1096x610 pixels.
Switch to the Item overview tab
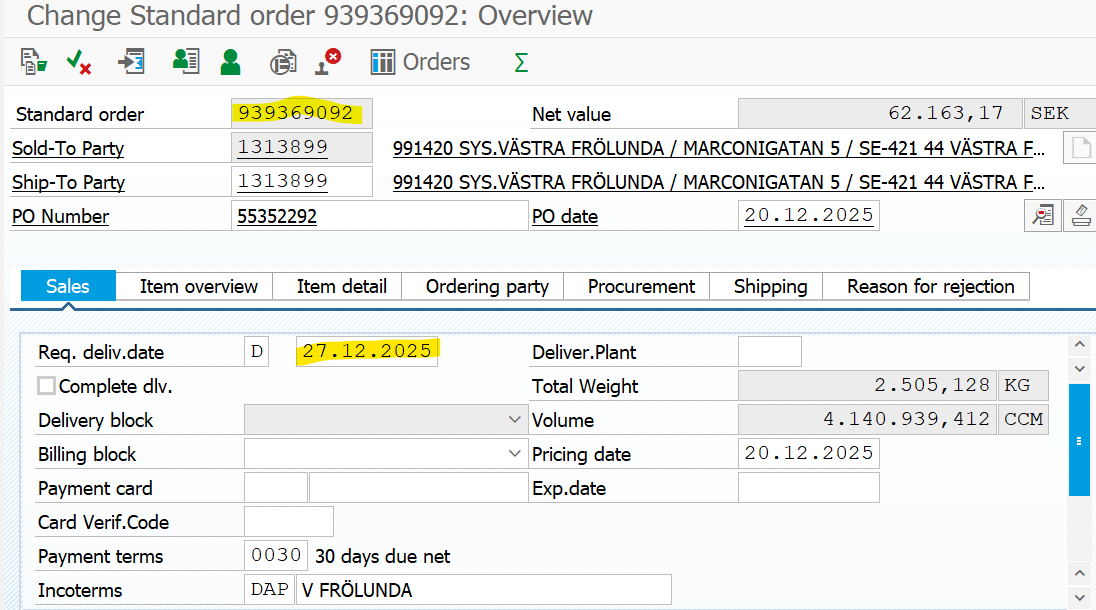point(198,286)
